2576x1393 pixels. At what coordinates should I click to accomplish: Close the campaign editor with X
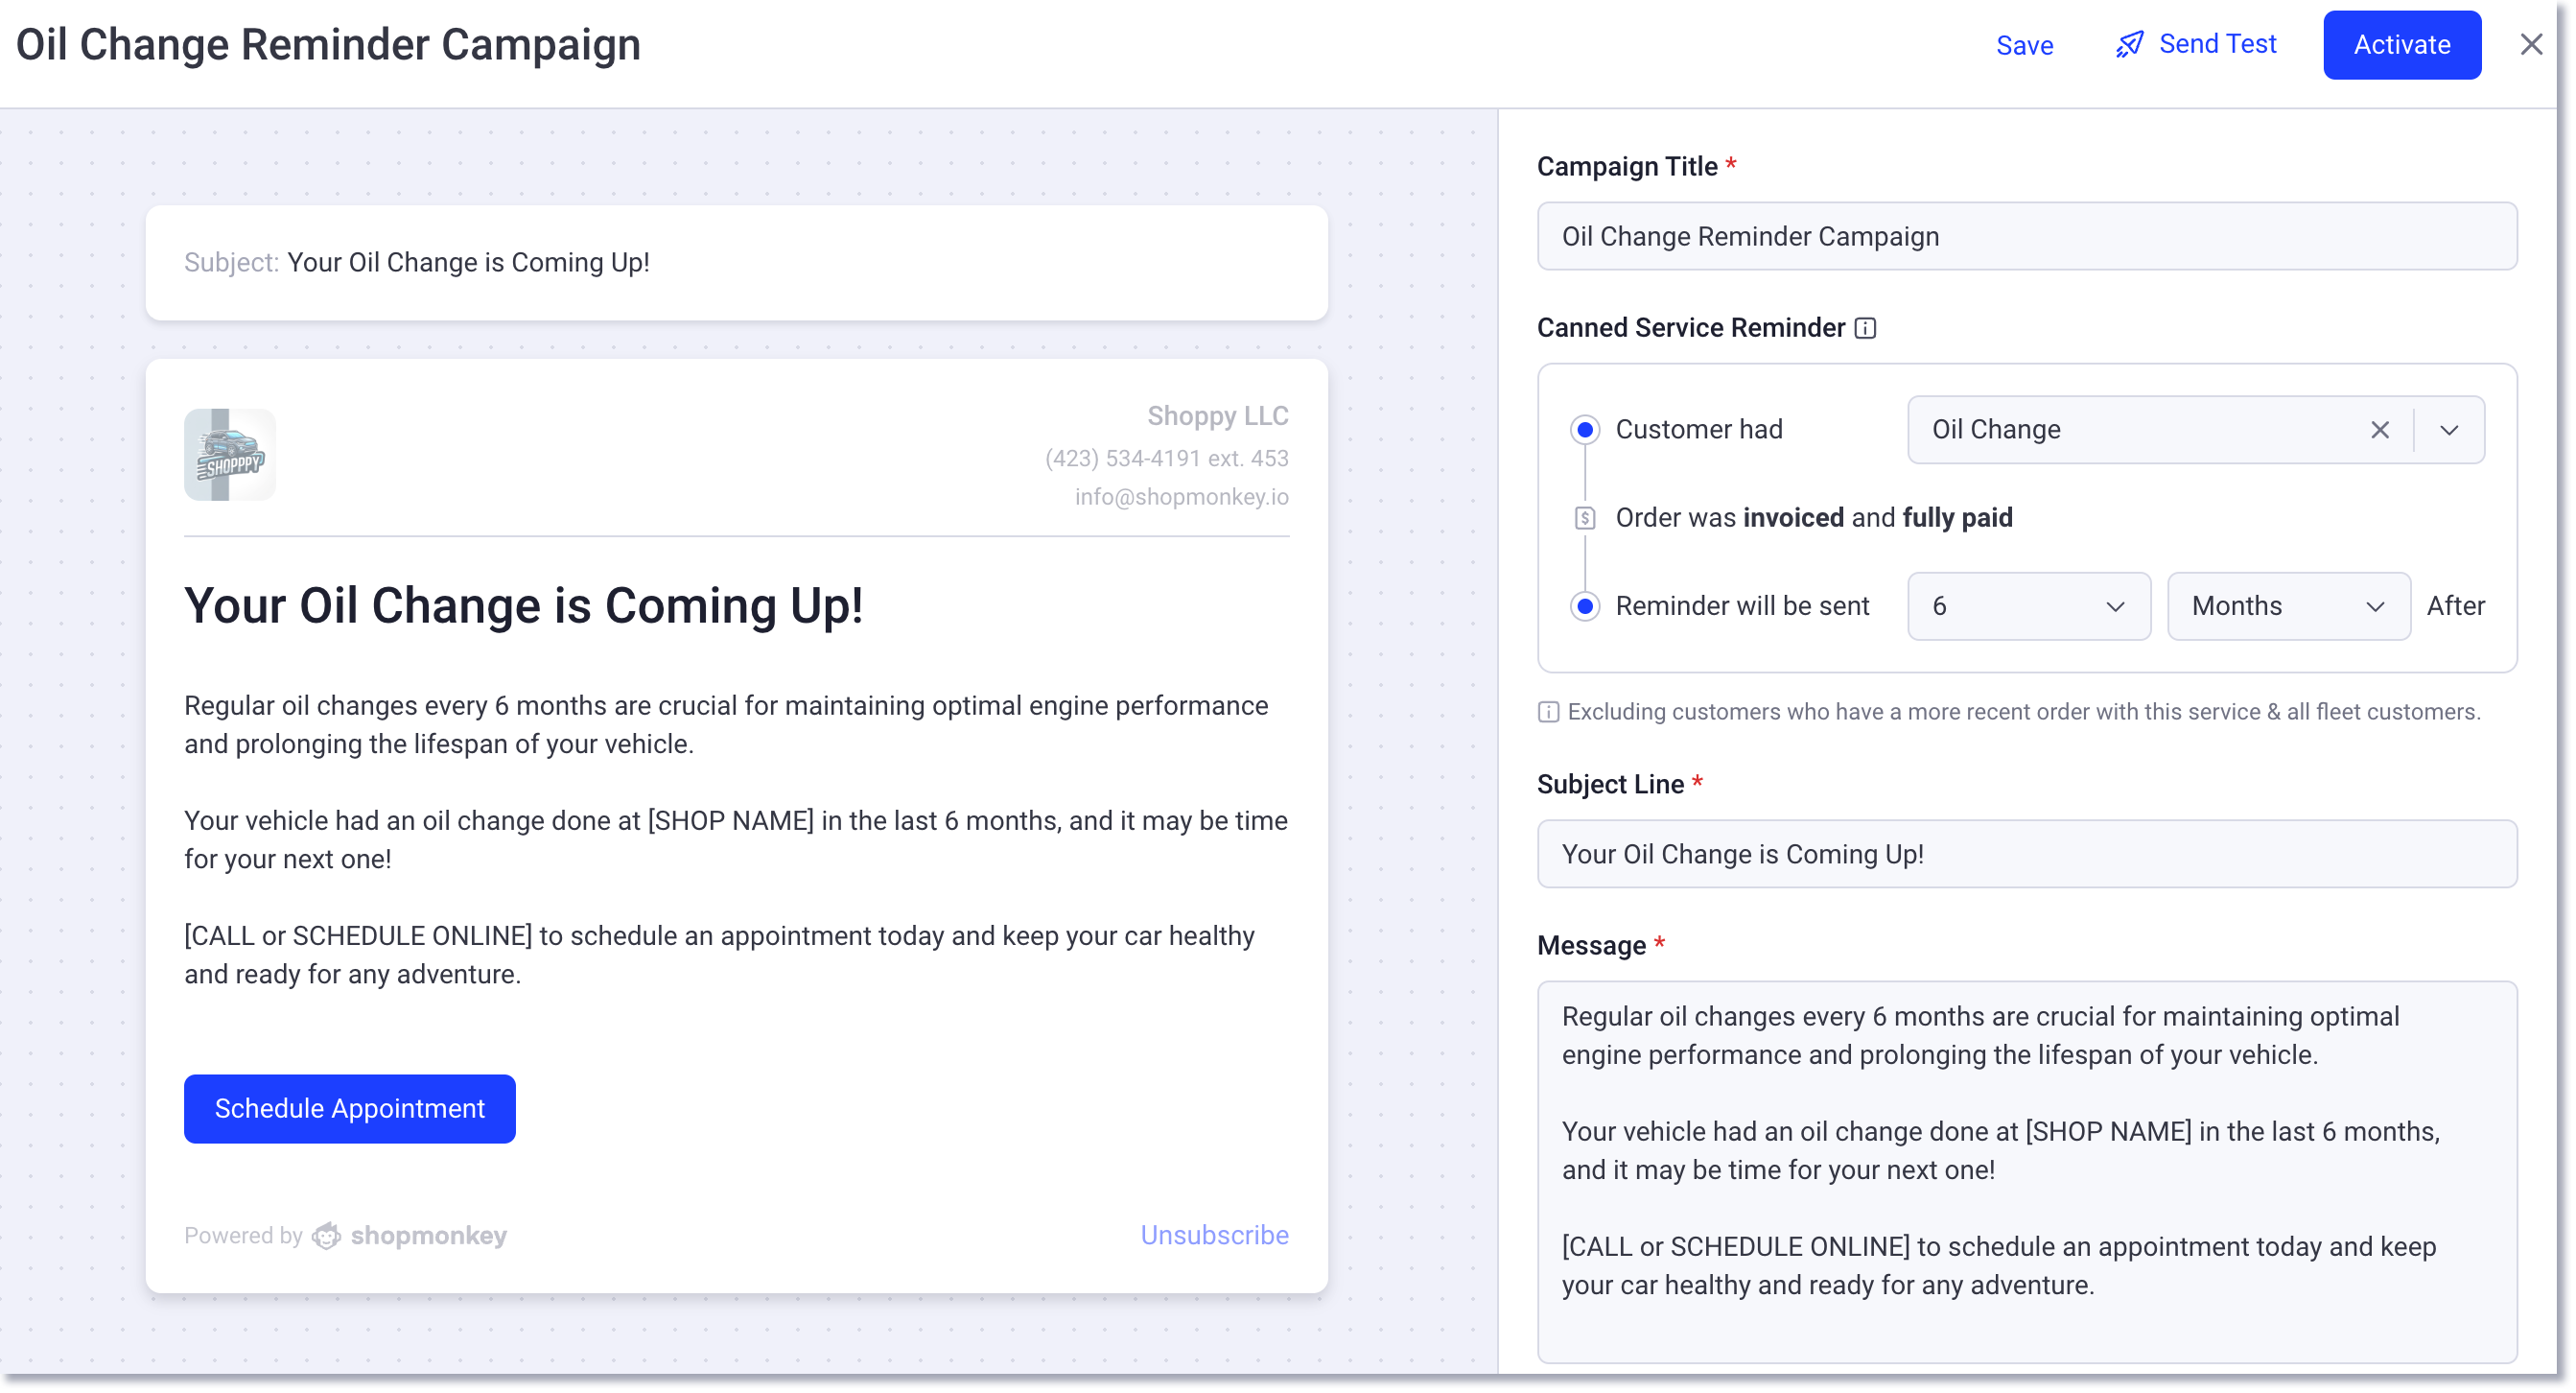2531,45
